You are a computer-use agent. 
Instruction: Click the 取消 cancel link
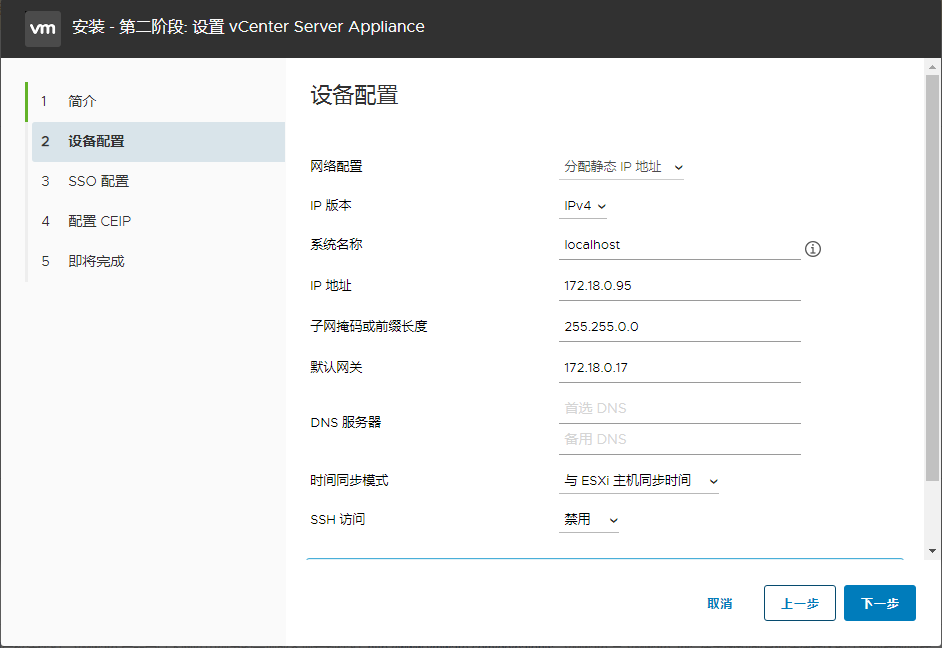pyautogui.click(x=719, y=604)
